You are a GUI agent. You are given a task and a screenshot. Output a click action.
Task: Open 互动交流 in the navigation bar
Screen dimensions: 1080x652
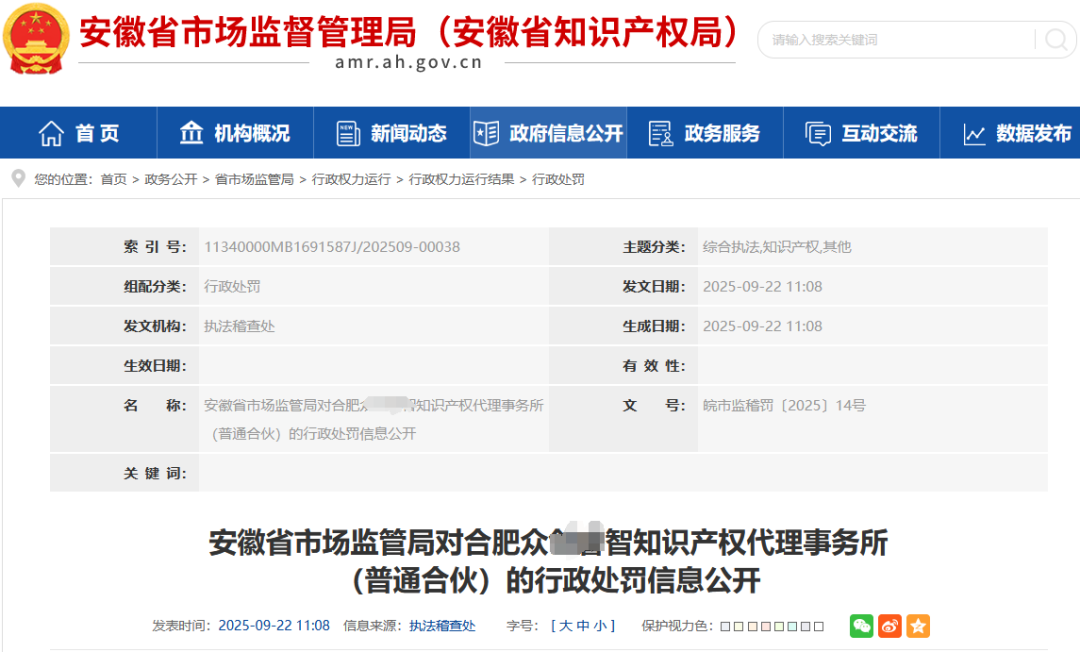tap(862, 133)
